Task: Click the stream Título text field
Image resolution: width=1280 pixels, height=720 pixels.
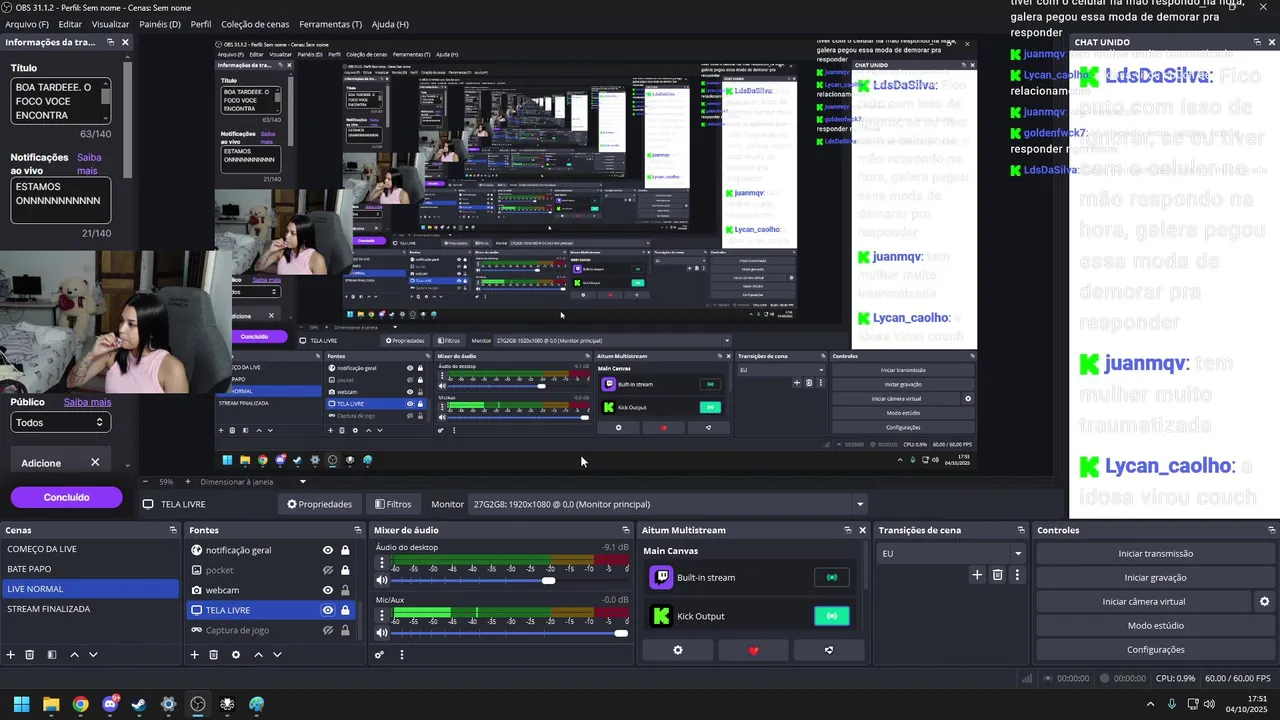Action: pos(60,101)
